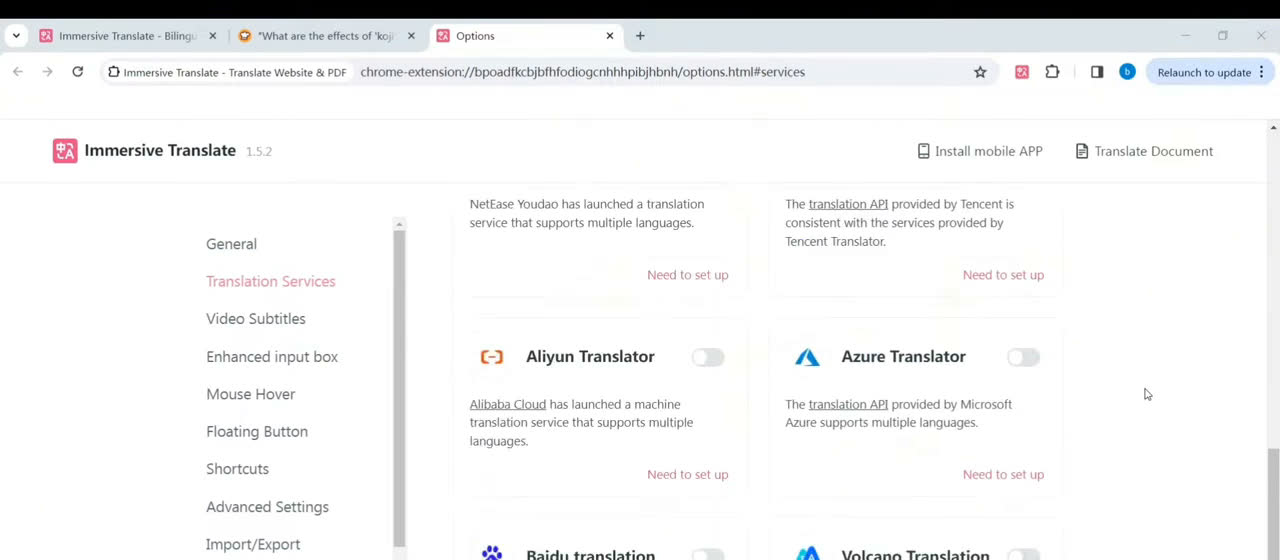Open Floating Button settings

[x=257, y=432]
